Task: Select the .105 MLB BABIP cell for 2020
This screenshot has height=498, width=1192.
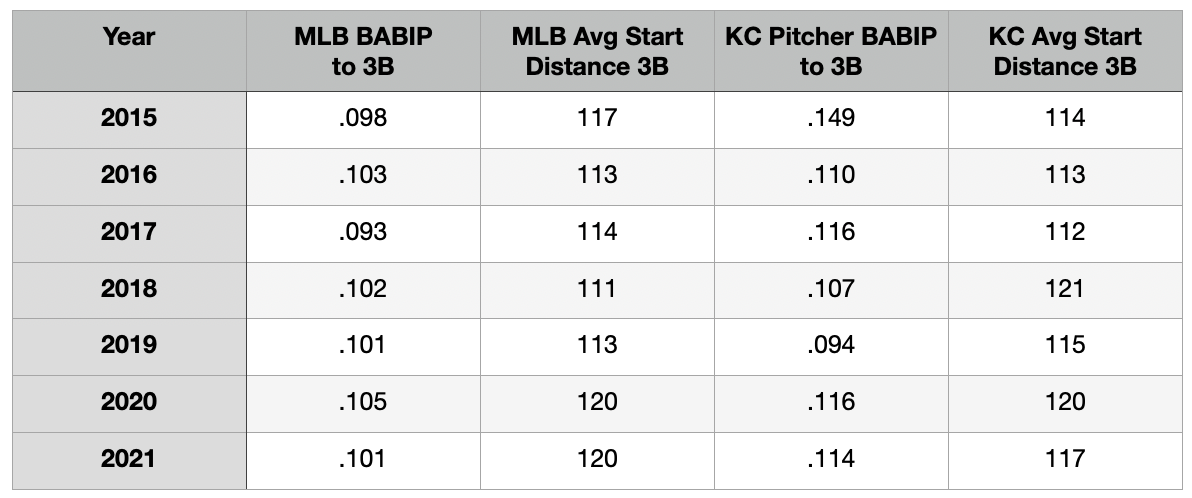Action: (x=363, y=402)
